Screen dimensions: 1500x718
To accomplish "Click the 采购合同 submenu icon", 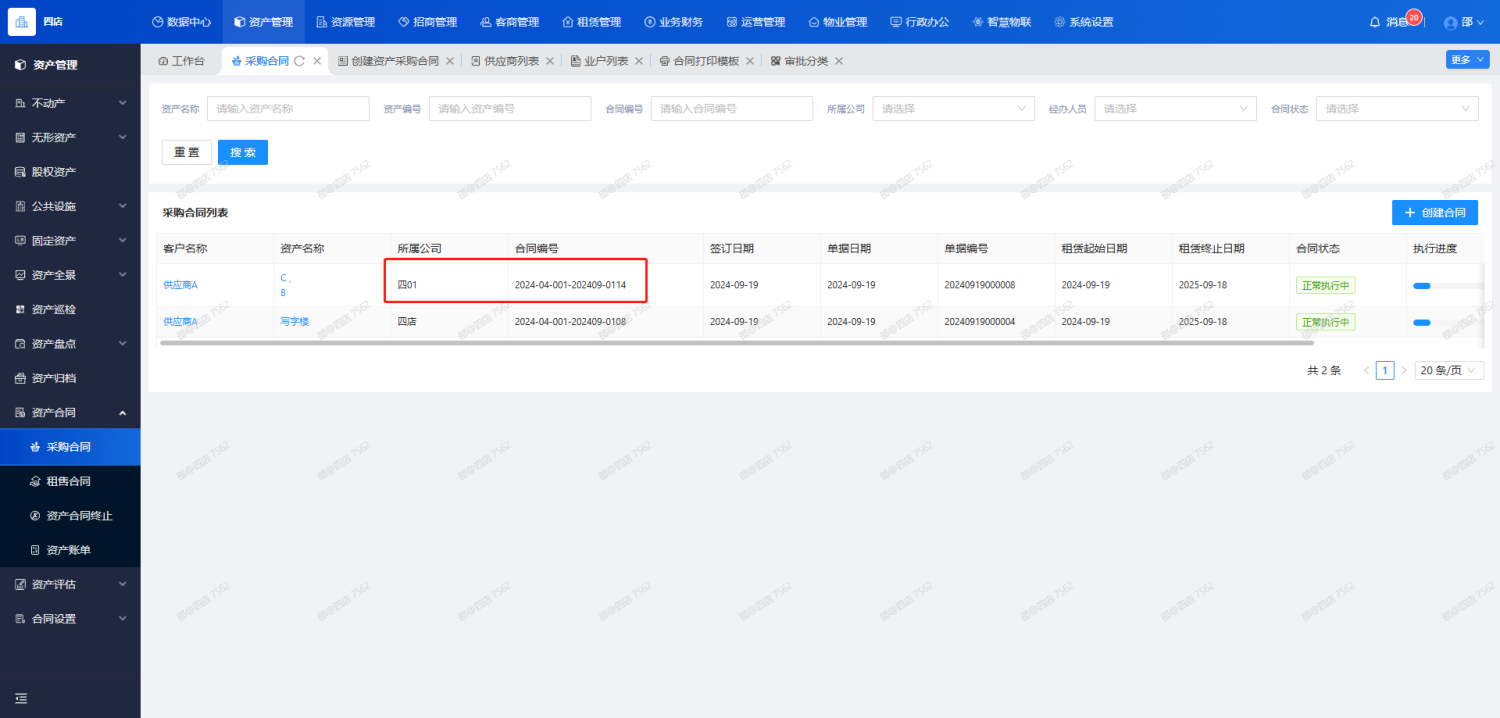I will pos(35,447).
